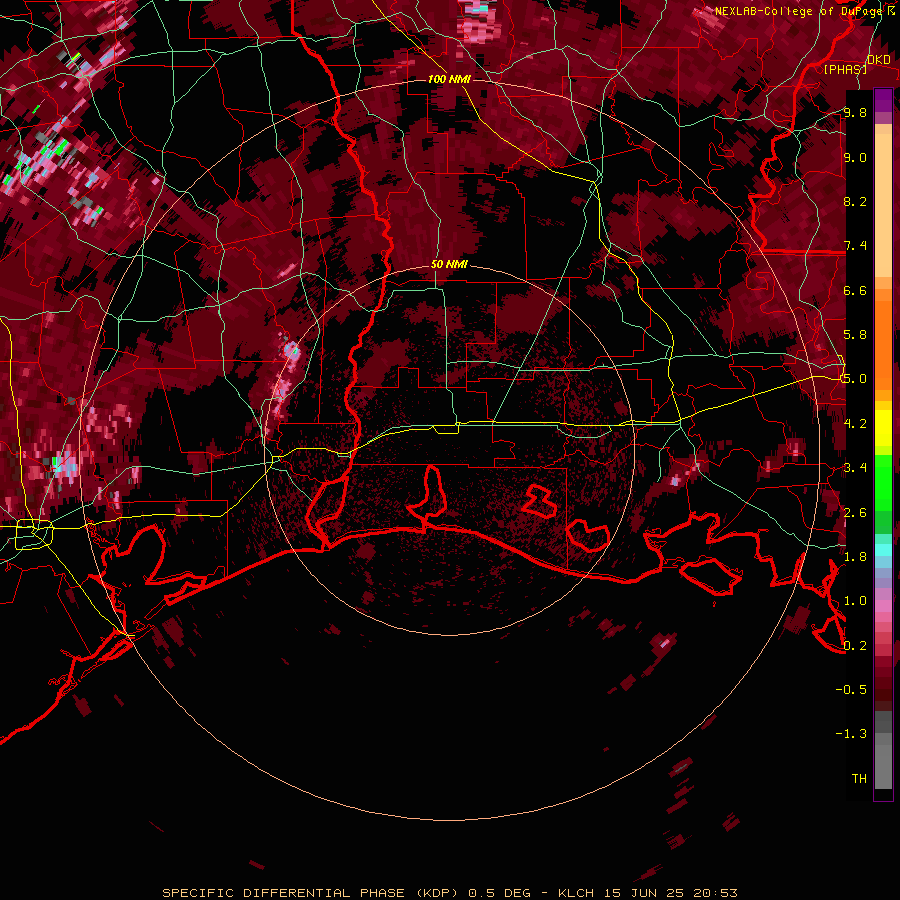Pick the cyan band beside 1.8
900x900 pixels.
883,550
